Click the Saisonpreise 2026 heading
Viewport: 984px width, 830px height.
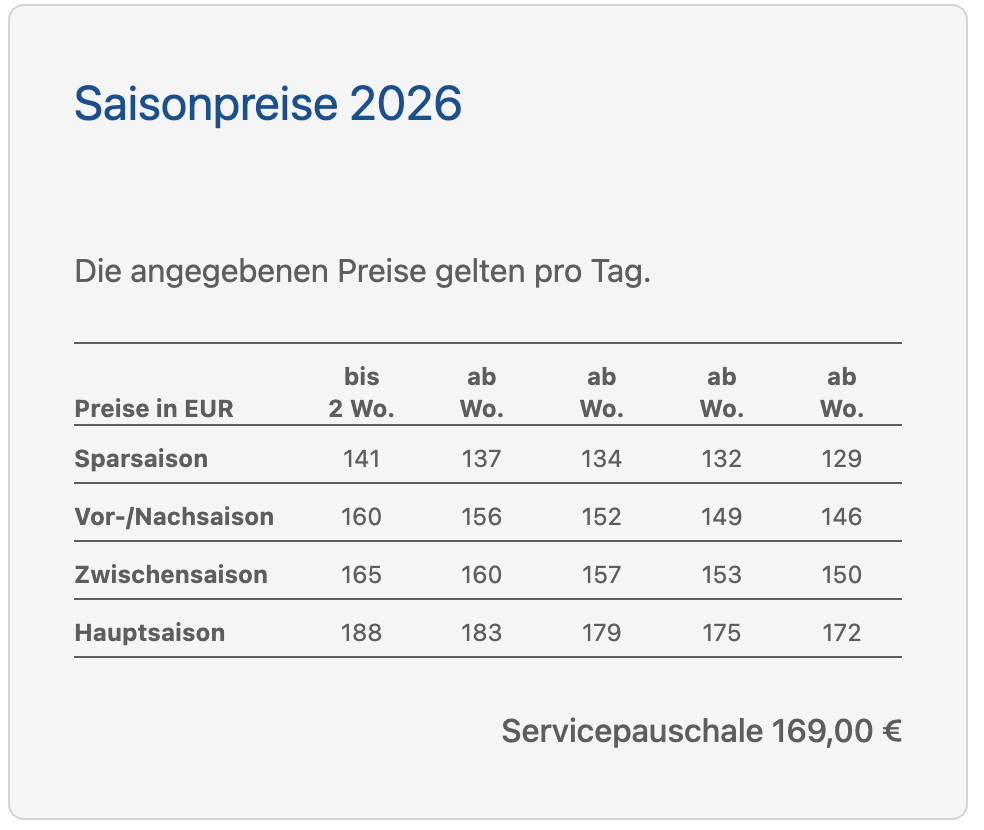pos(268,104)
